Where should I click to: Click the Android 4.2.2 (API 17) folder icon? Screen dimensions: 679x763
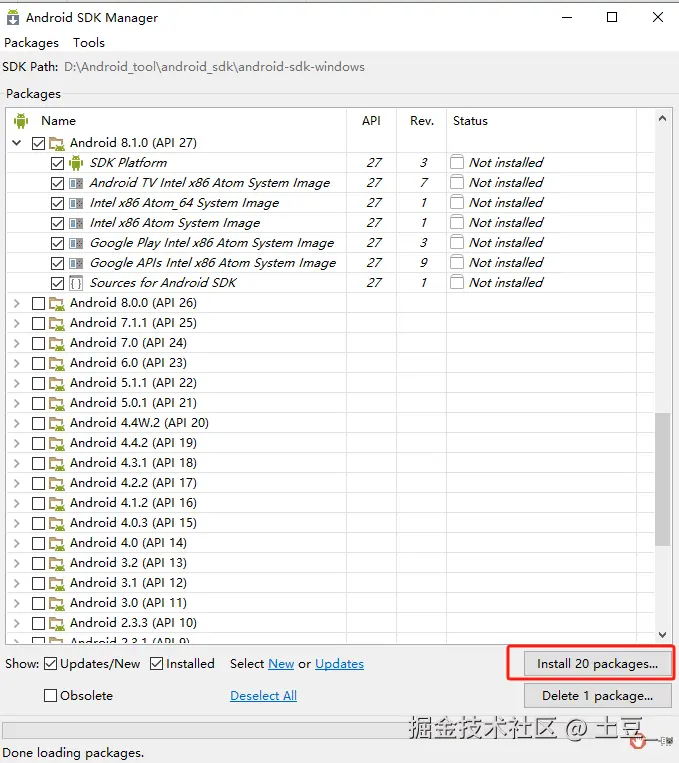[x=57, y=483]
